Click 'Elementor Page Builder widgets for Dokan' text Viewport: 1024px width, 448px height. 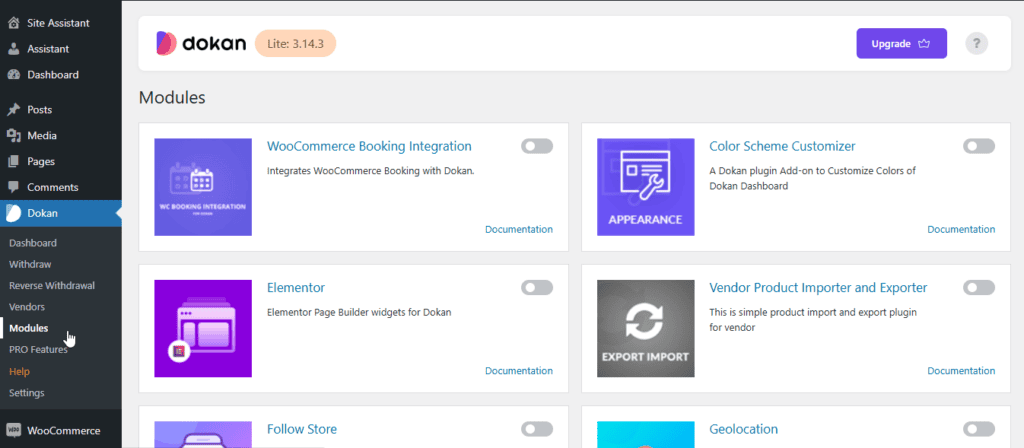(359, 312)
